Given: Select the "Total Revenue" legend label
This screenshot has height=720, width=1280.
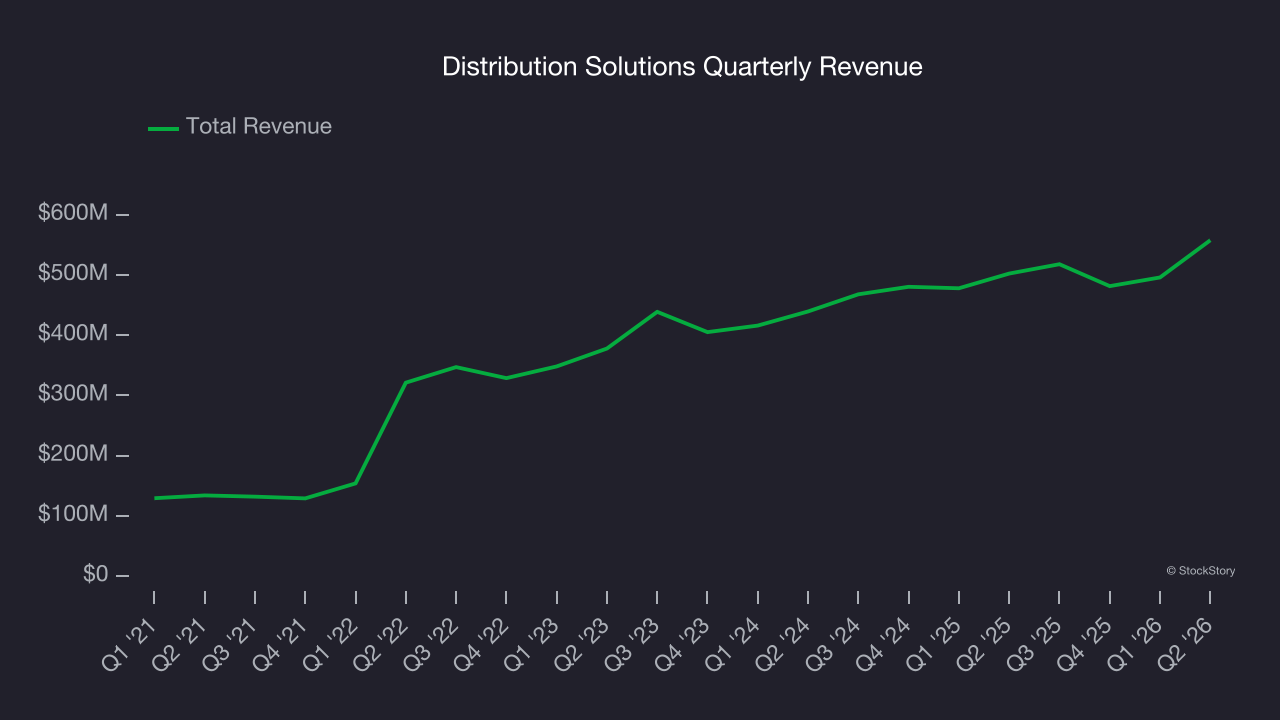Looking at the screenshot, I should click(259, 127).
